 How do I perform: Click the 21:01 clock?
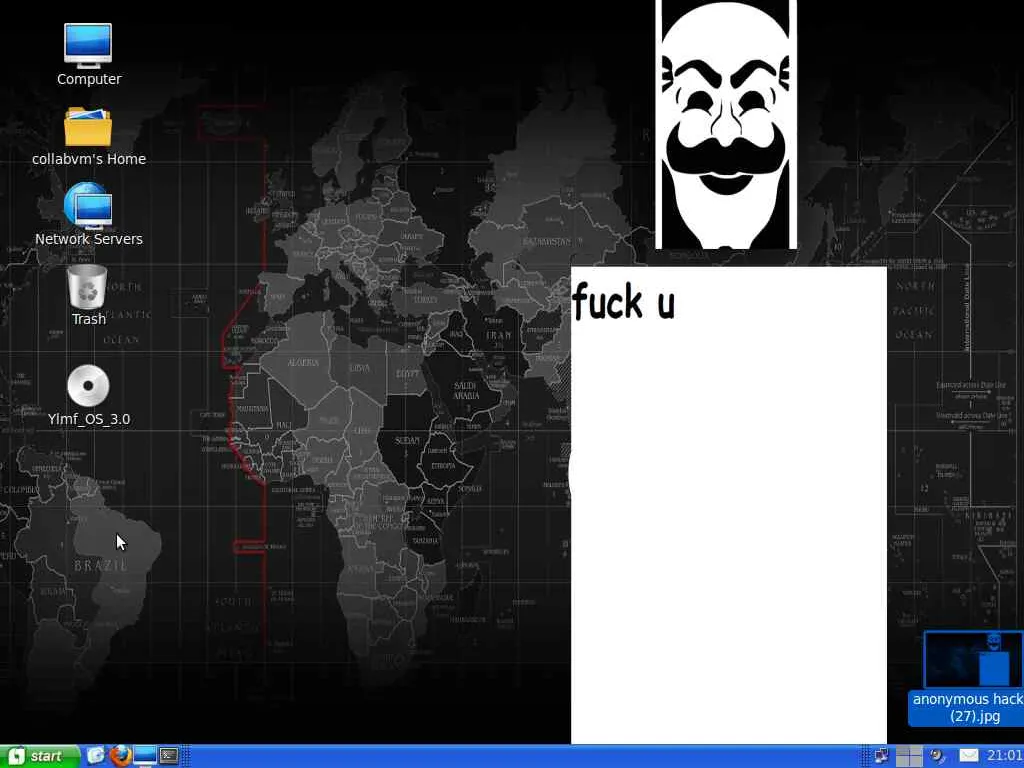[x=1004, y=756]
